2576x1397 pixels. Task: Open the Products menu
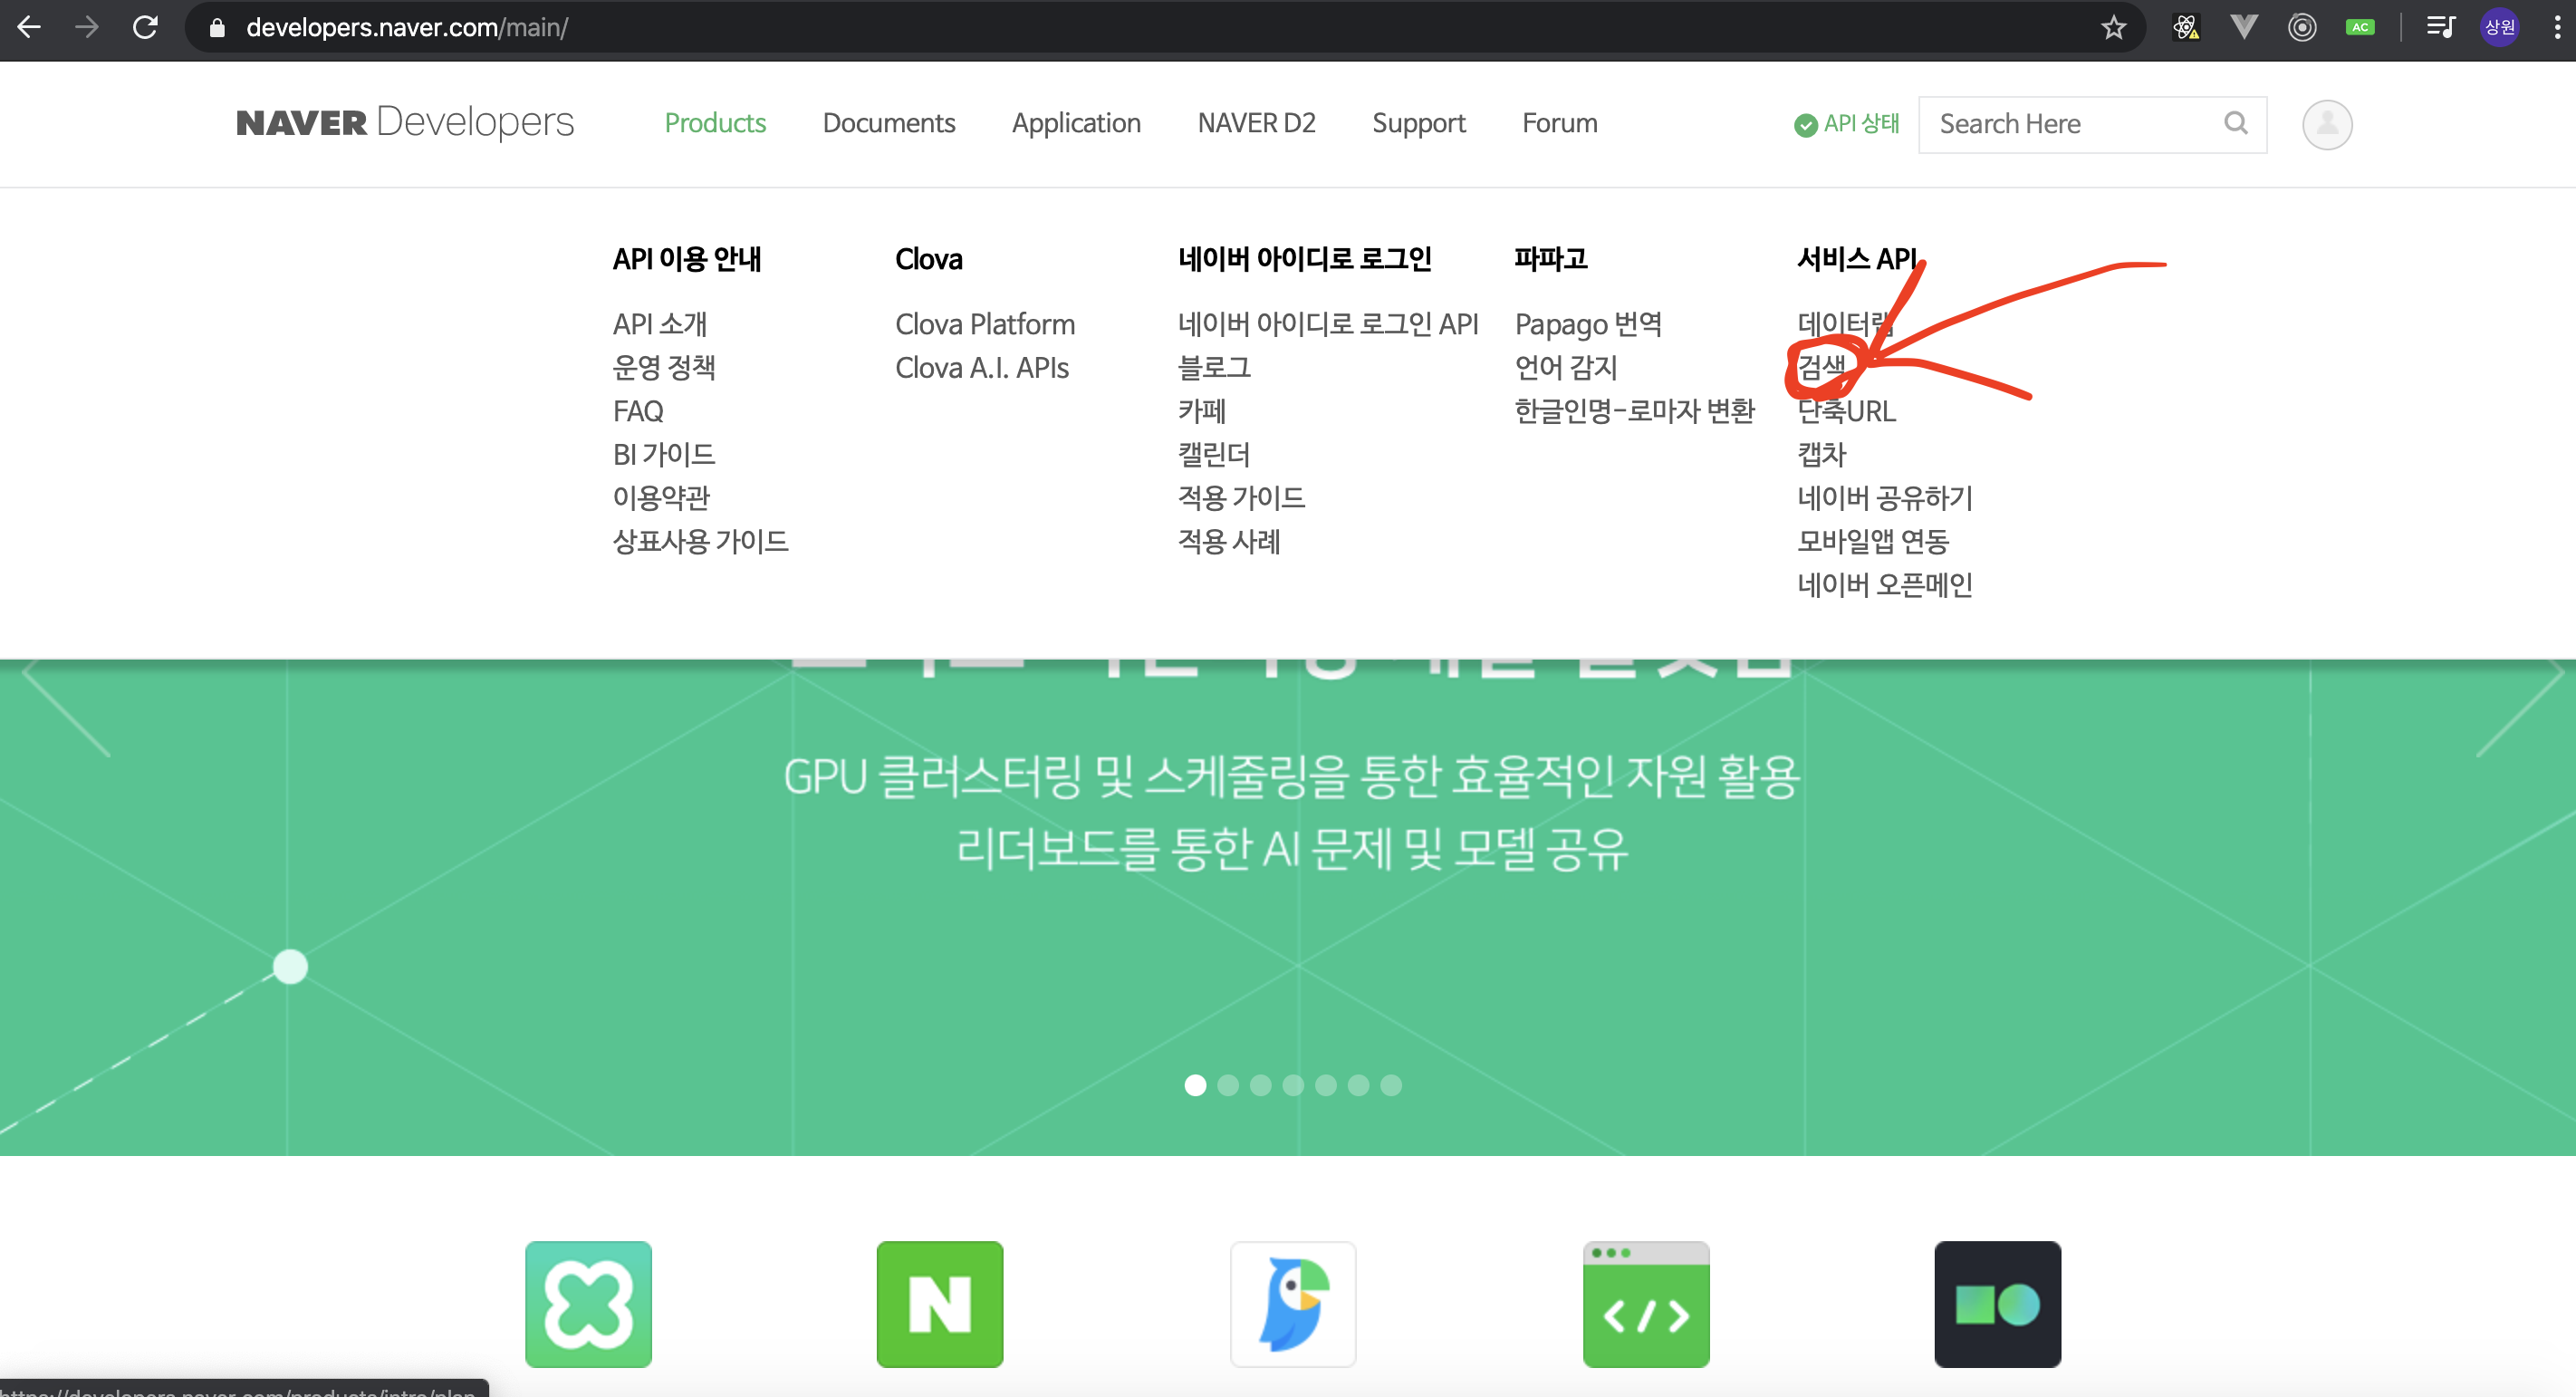point(714,123)
